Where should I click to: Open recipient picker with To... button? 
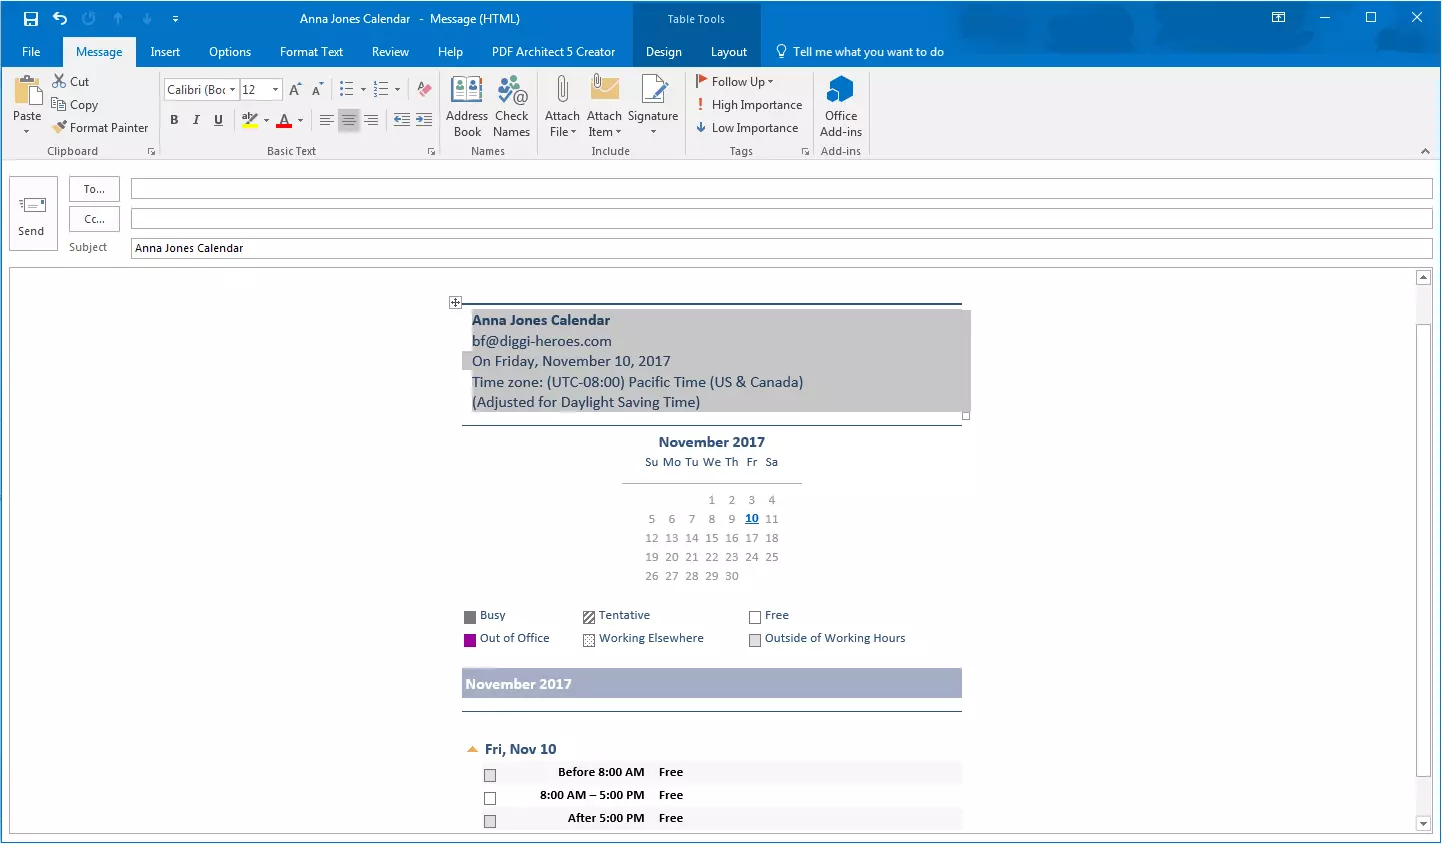click(x=94, y=189)
